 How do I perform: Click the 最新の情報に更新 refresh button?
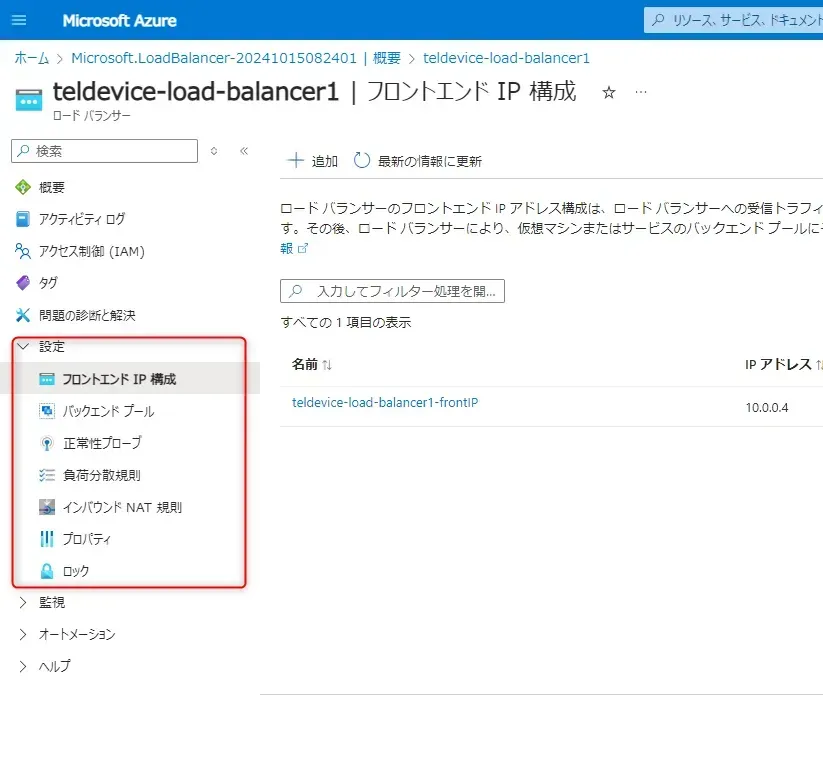pos(418,161)
